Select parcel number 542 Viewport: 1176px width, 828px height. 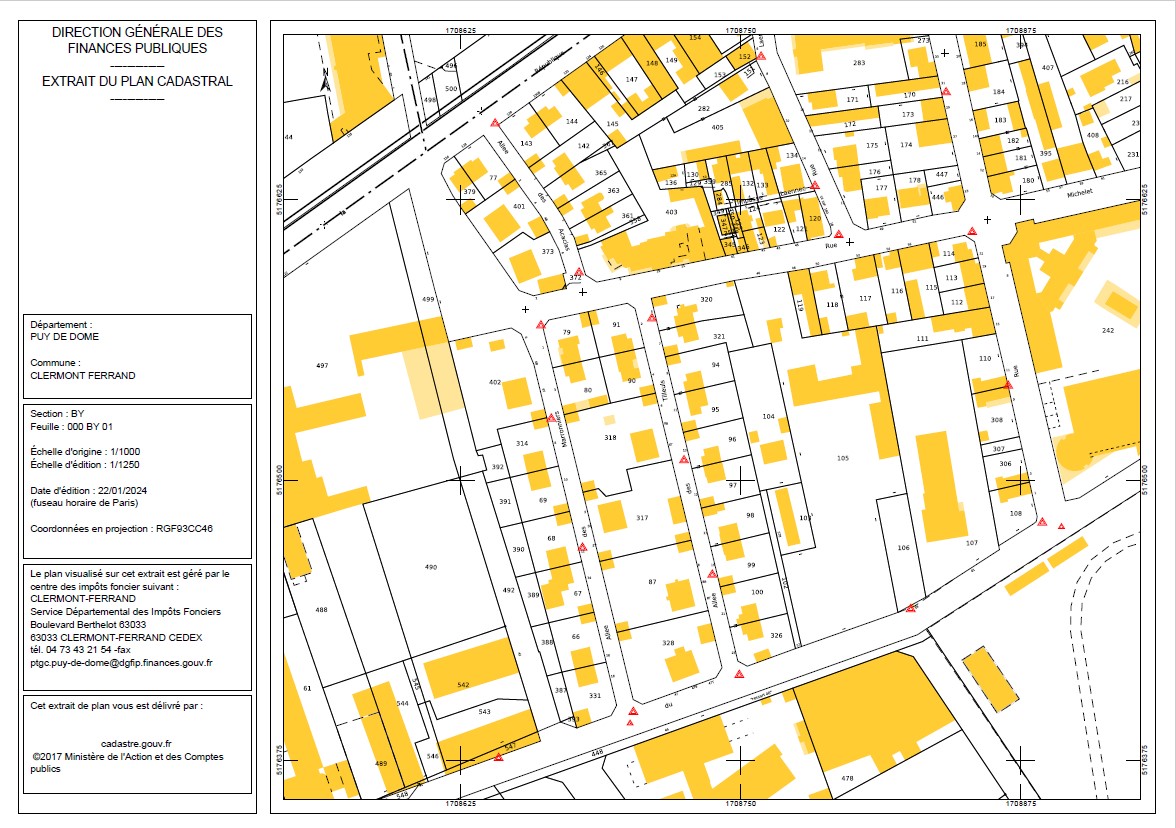(x=463, y=685)
